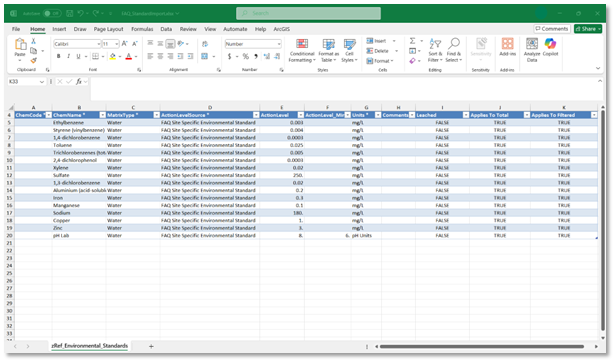616x364 pixels.
Task: Expand the font name Calibri dropdown
Action: 98,44
